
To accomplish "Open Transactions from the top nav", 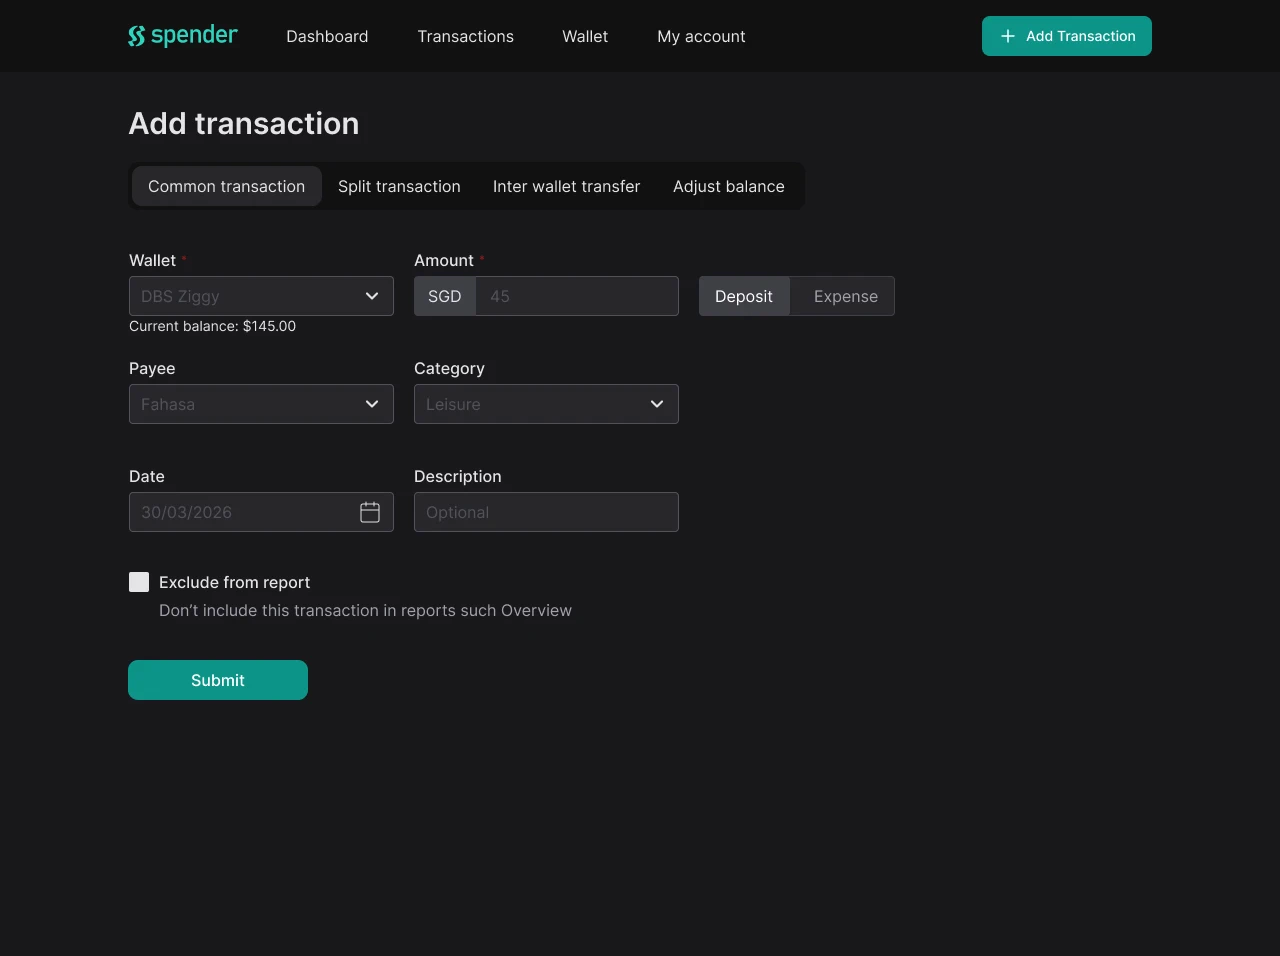I will pyautogui.click(x=466, y=36).
